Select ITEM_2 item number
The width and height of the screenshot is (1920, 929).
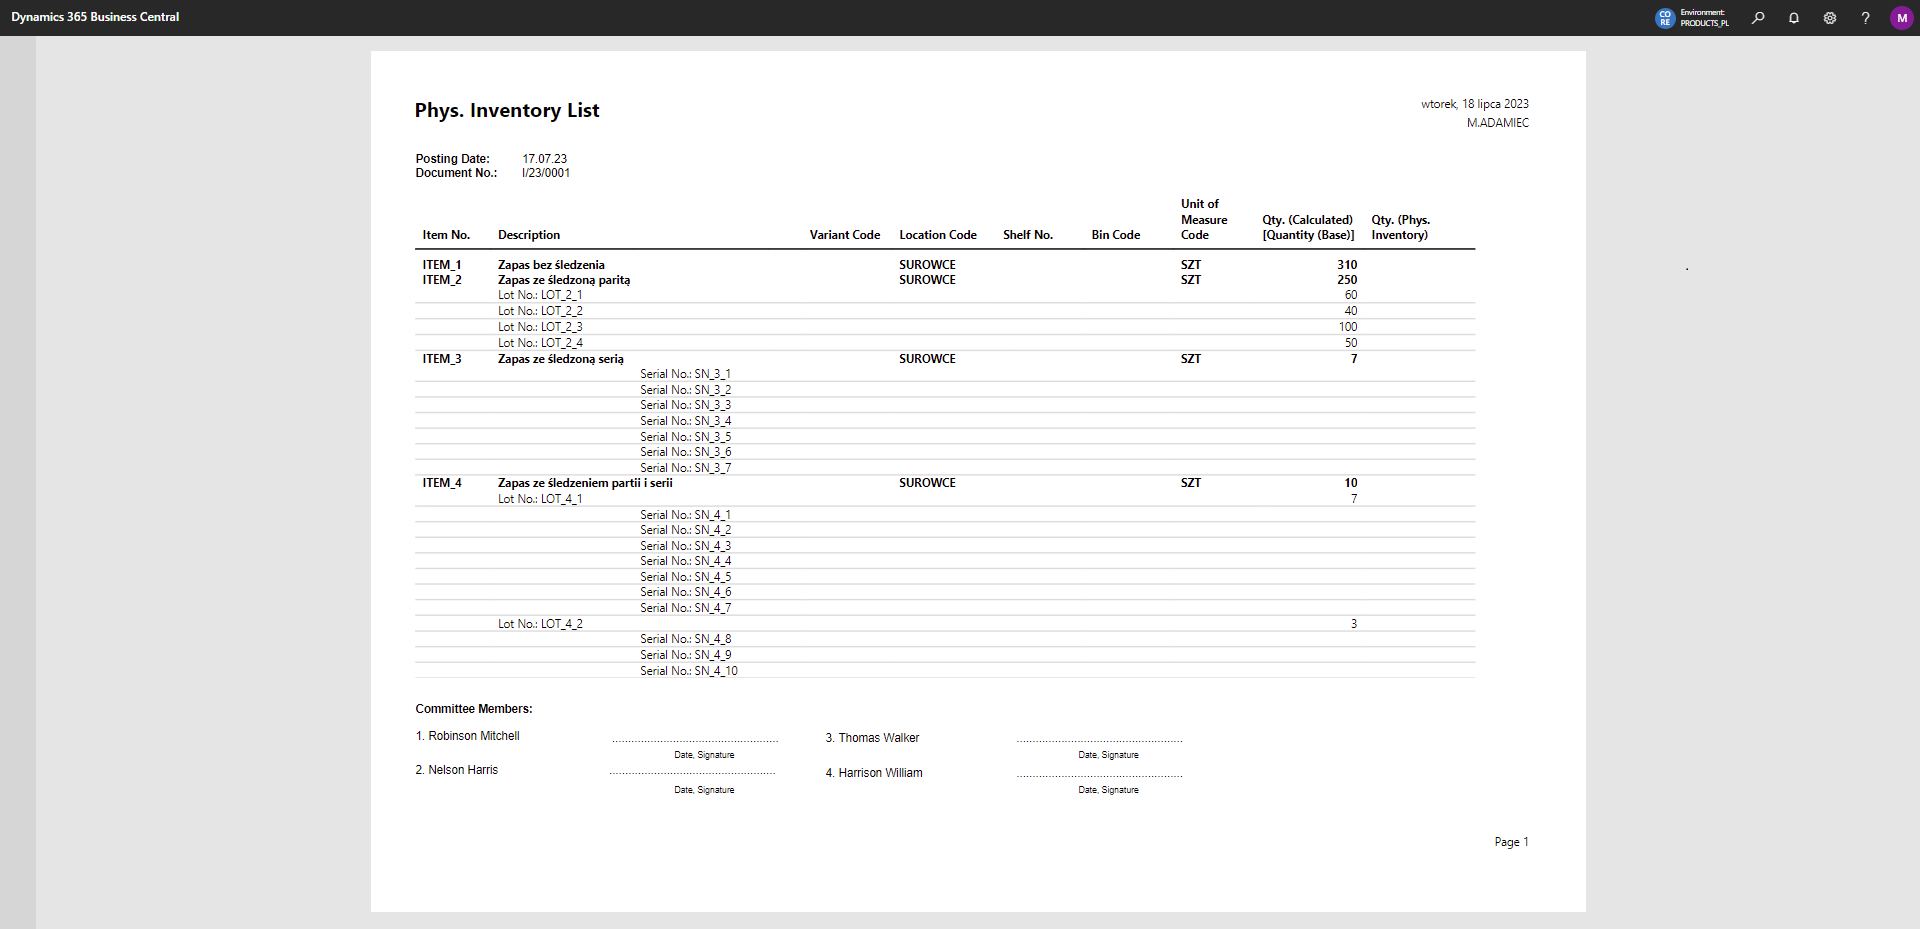click(442, 280)
